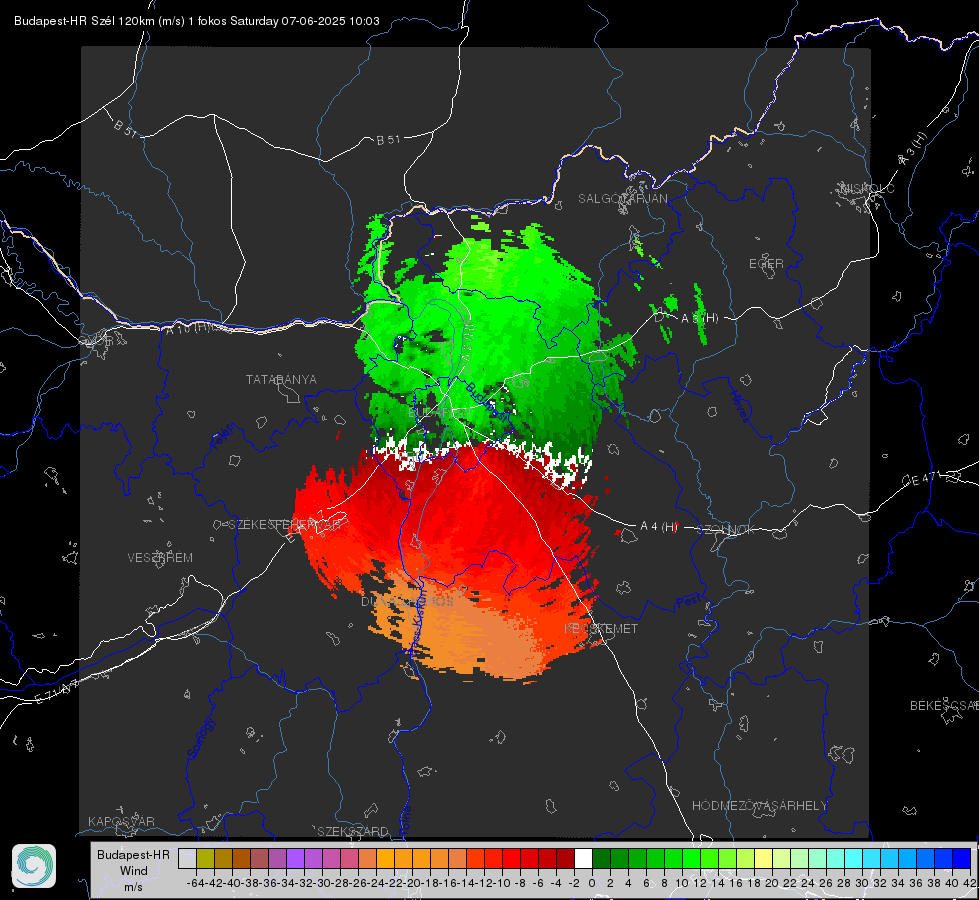Click the SALGÓTARJÁN city label
Screen dimensions: 979x900
[622, 199]
